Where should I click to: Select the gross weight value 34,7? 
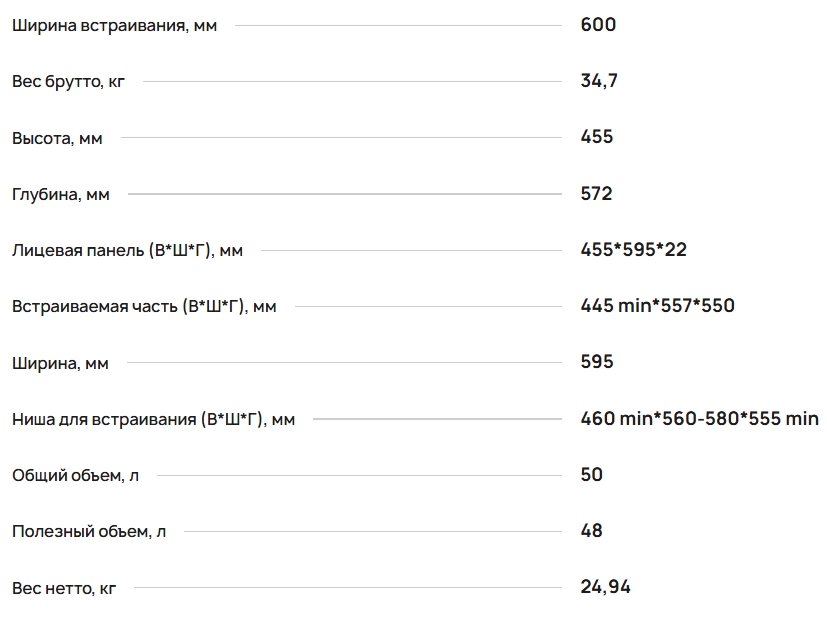coord(599,81)
